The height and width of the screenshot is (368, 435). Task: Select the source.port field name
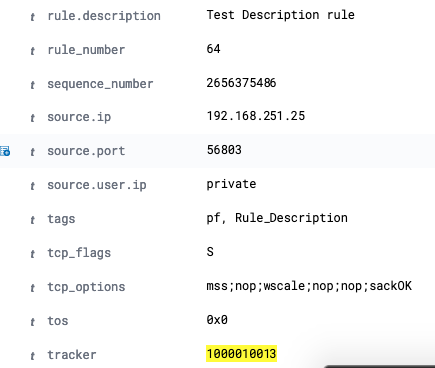pyautogui.click(x=86, y=151)
